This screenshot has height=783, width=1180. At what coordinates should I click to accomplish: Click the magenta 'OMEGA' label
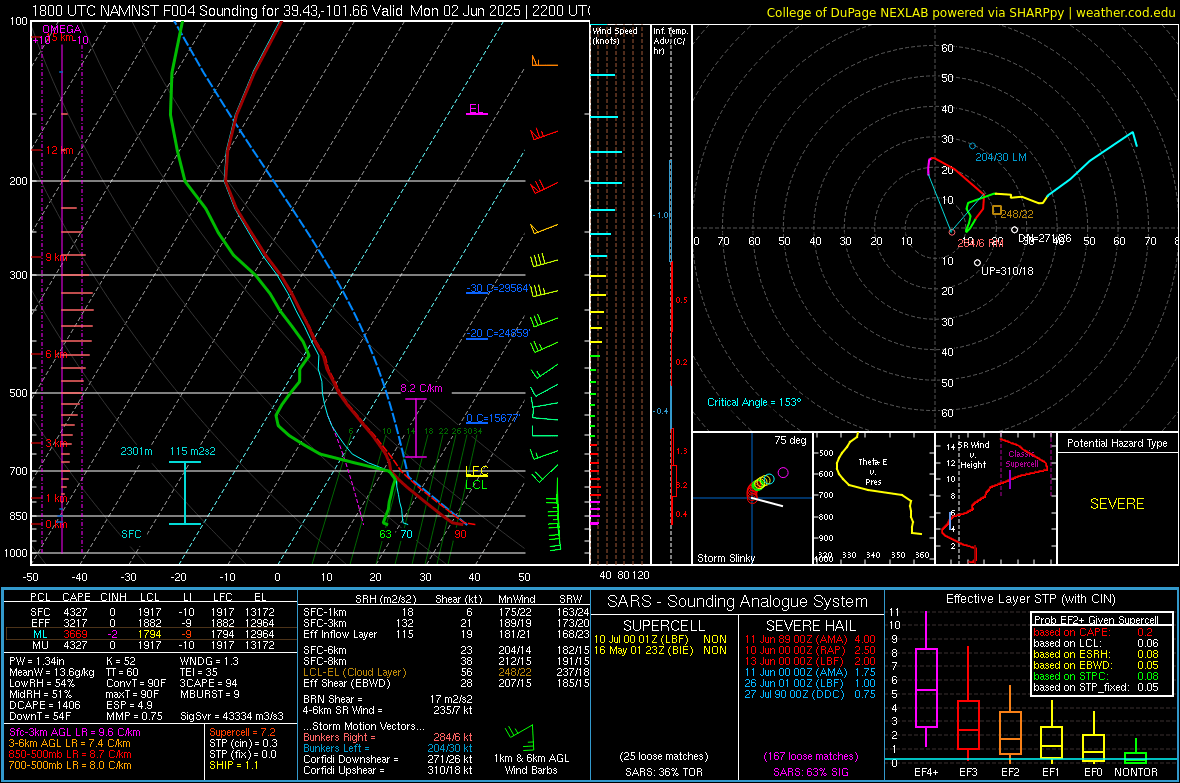click(62, 29)
